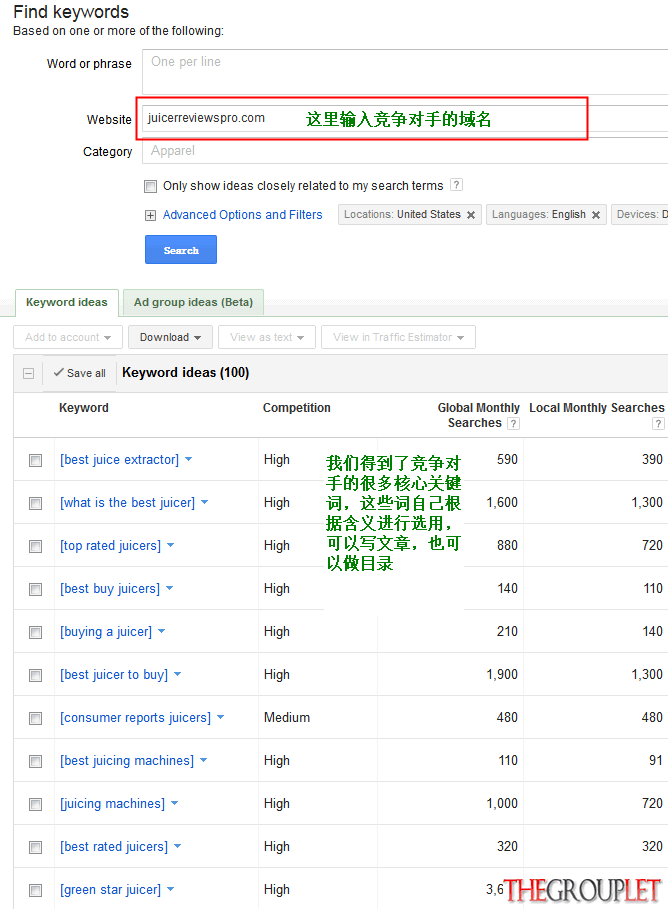Open dropdown arrow beside best rated juicers
This screenshot has height=909, width=668.
177,846
